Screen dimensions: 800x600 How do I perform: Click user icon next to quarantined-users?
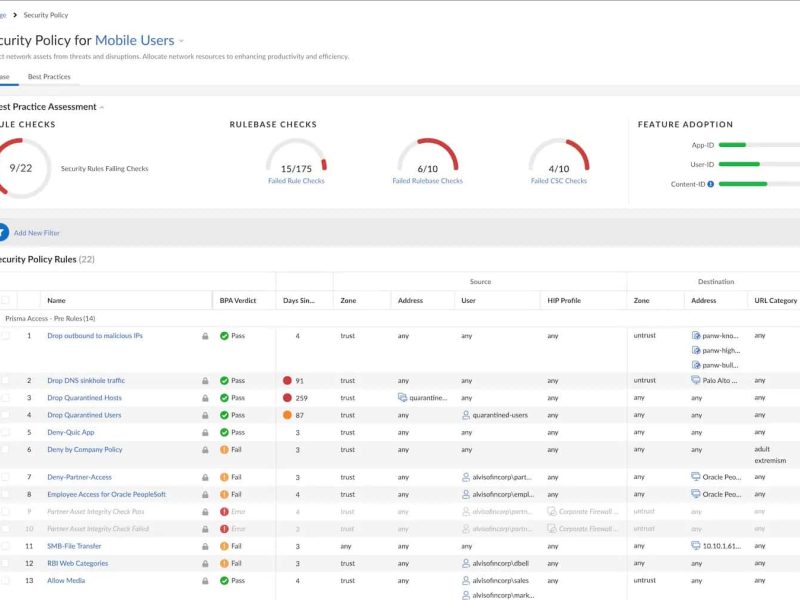pyautogui.click(x=466, y=415)
